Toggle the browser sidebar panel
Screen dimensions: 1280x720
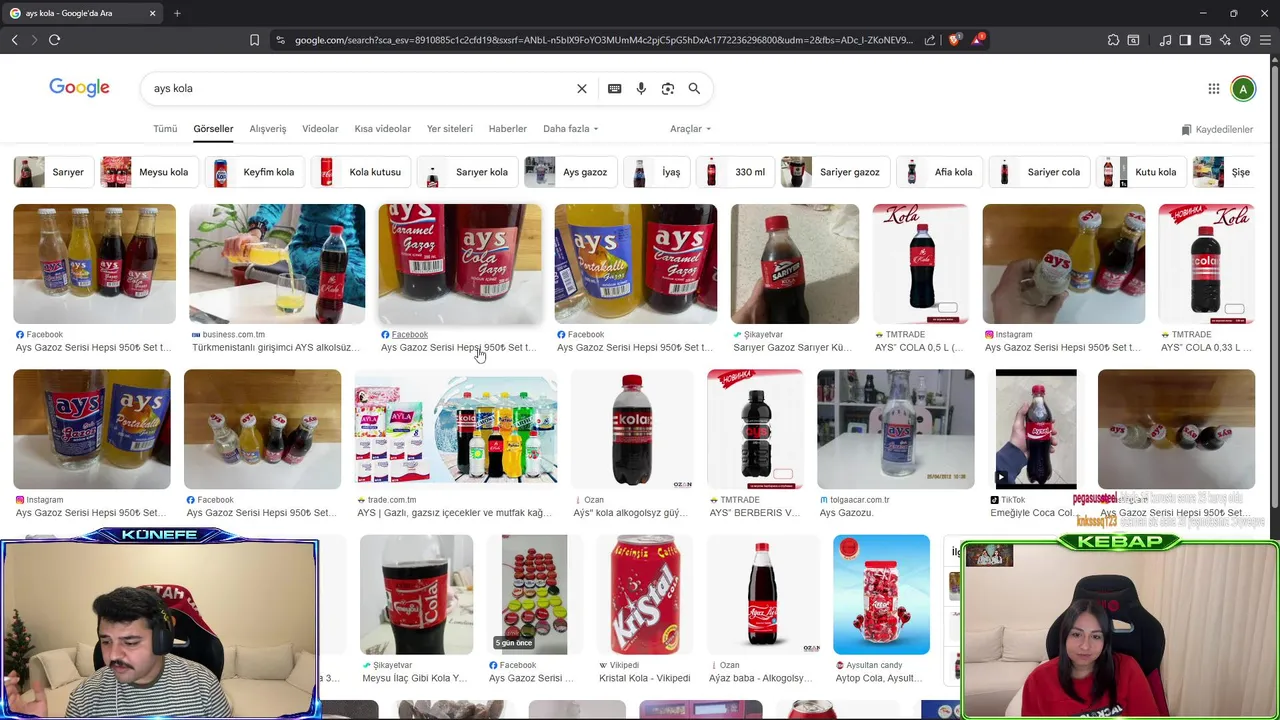pos(1185,40)
